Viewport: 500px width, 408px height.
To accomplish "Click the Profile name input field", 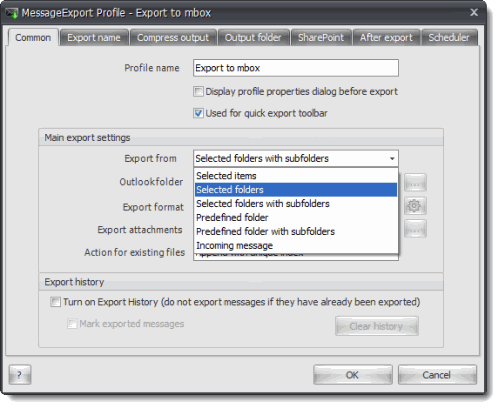I will (x=296, y=68).
